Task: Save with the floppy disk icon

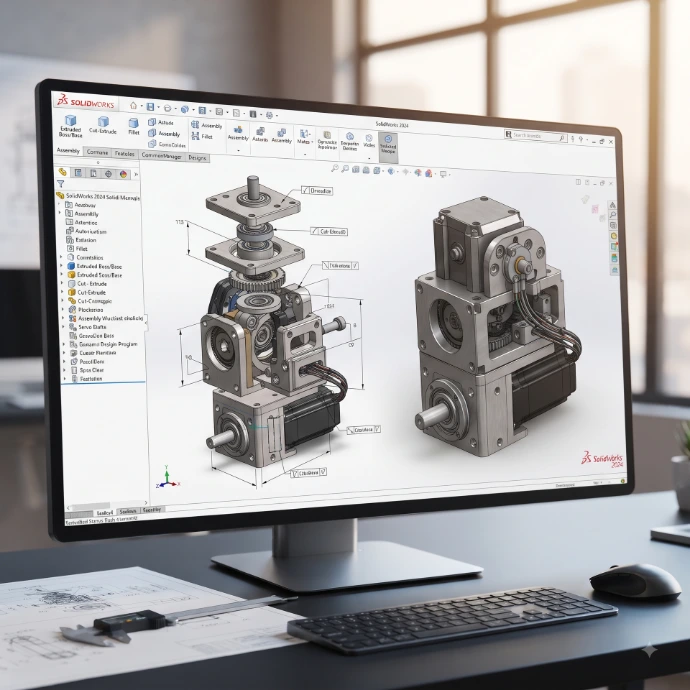Action: point(150,107)
